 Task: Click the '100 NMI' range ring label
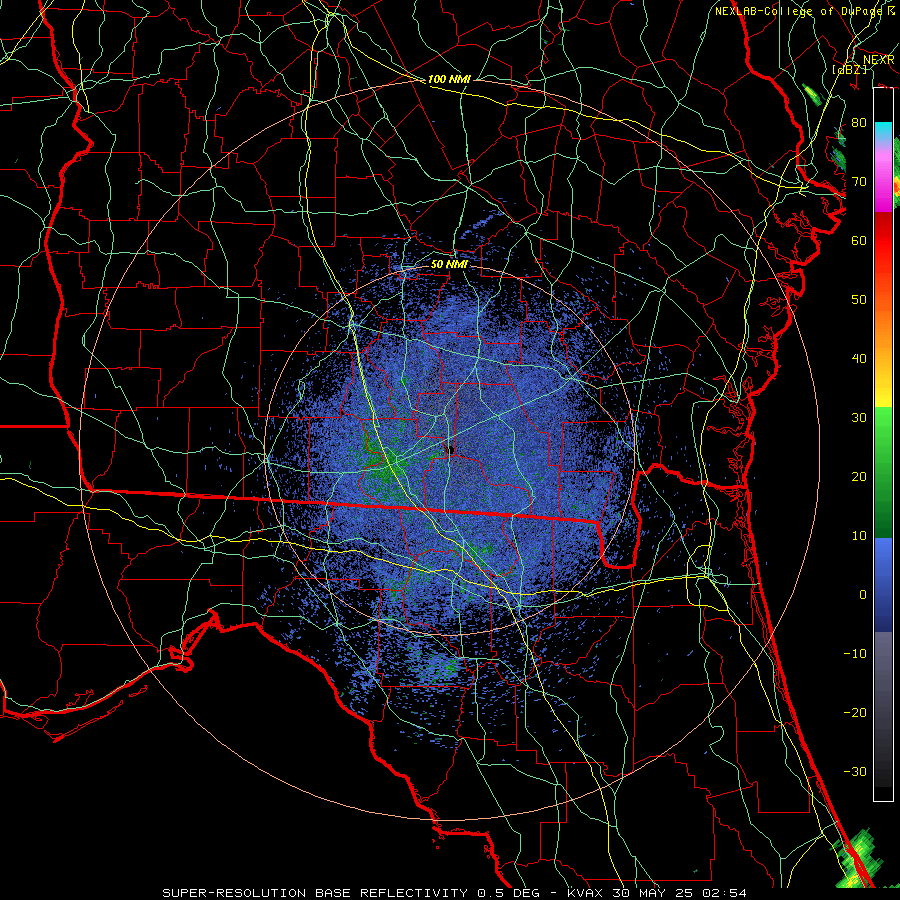449,79
